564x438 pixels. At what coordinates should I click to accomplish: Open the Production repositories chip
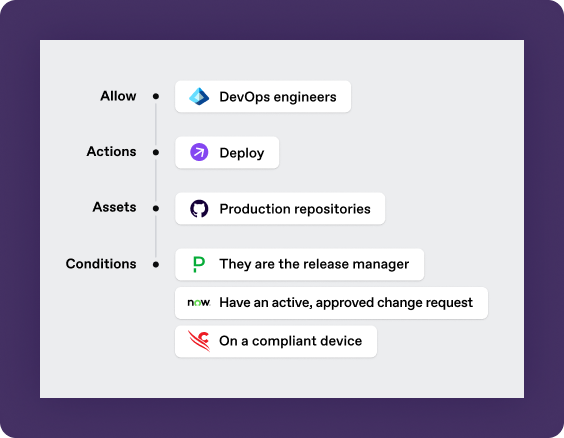[x=280, y=209]
